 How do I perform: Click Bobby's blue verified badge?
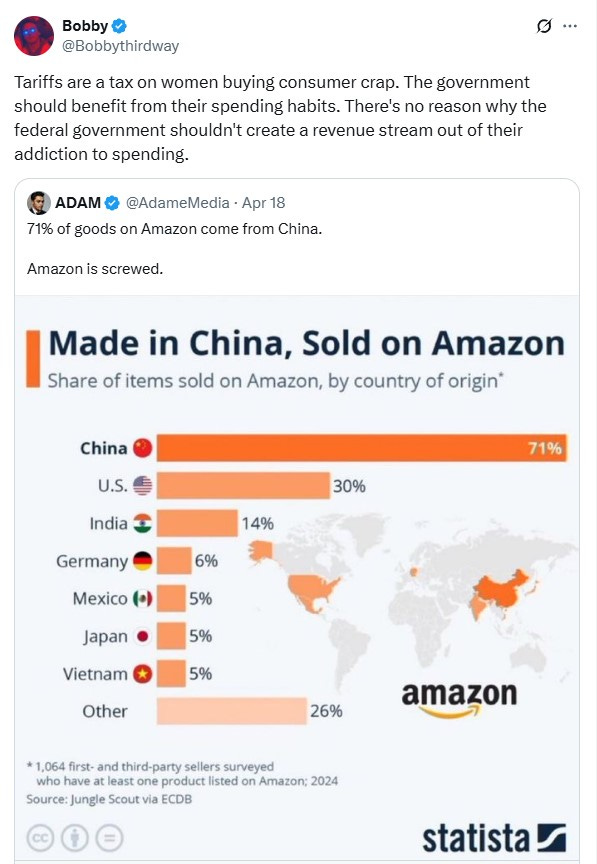(119, 26)
